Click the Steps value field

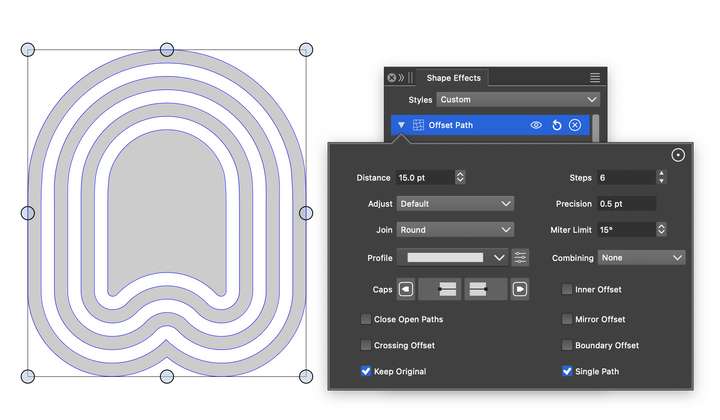point(626,177)
